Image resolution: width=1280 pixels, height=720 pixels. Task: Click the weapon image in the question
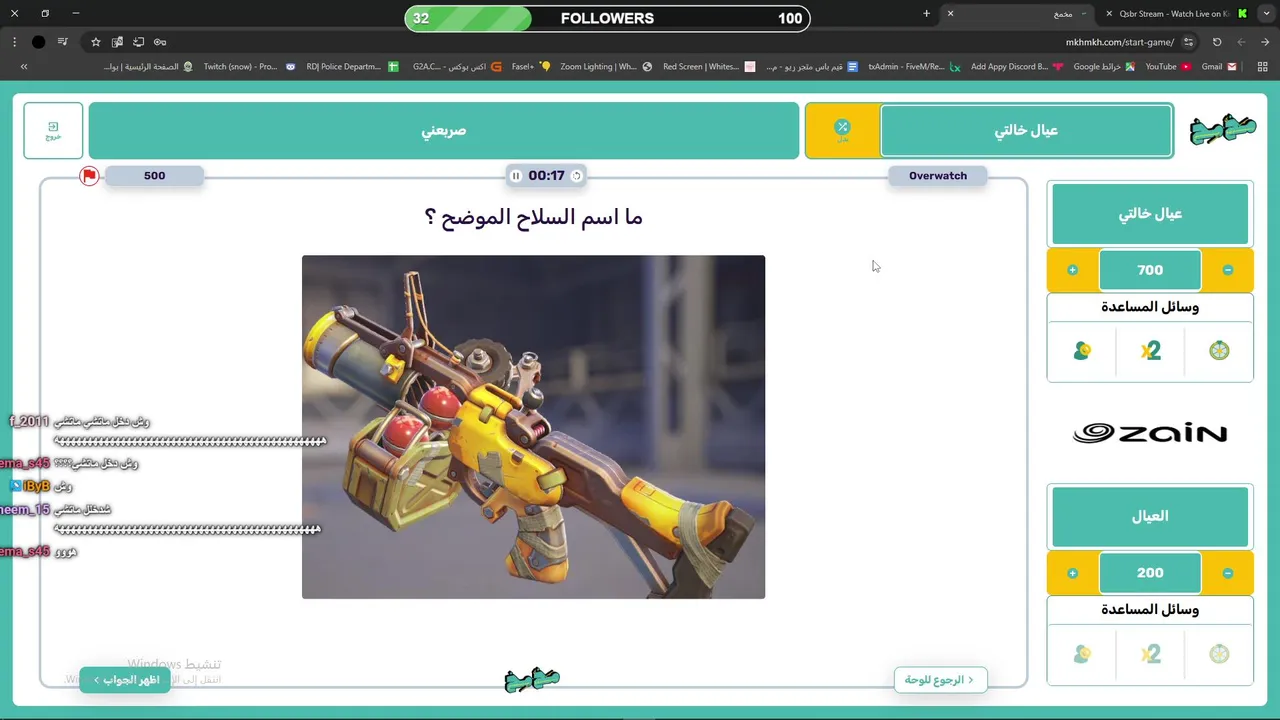(533, 427)
